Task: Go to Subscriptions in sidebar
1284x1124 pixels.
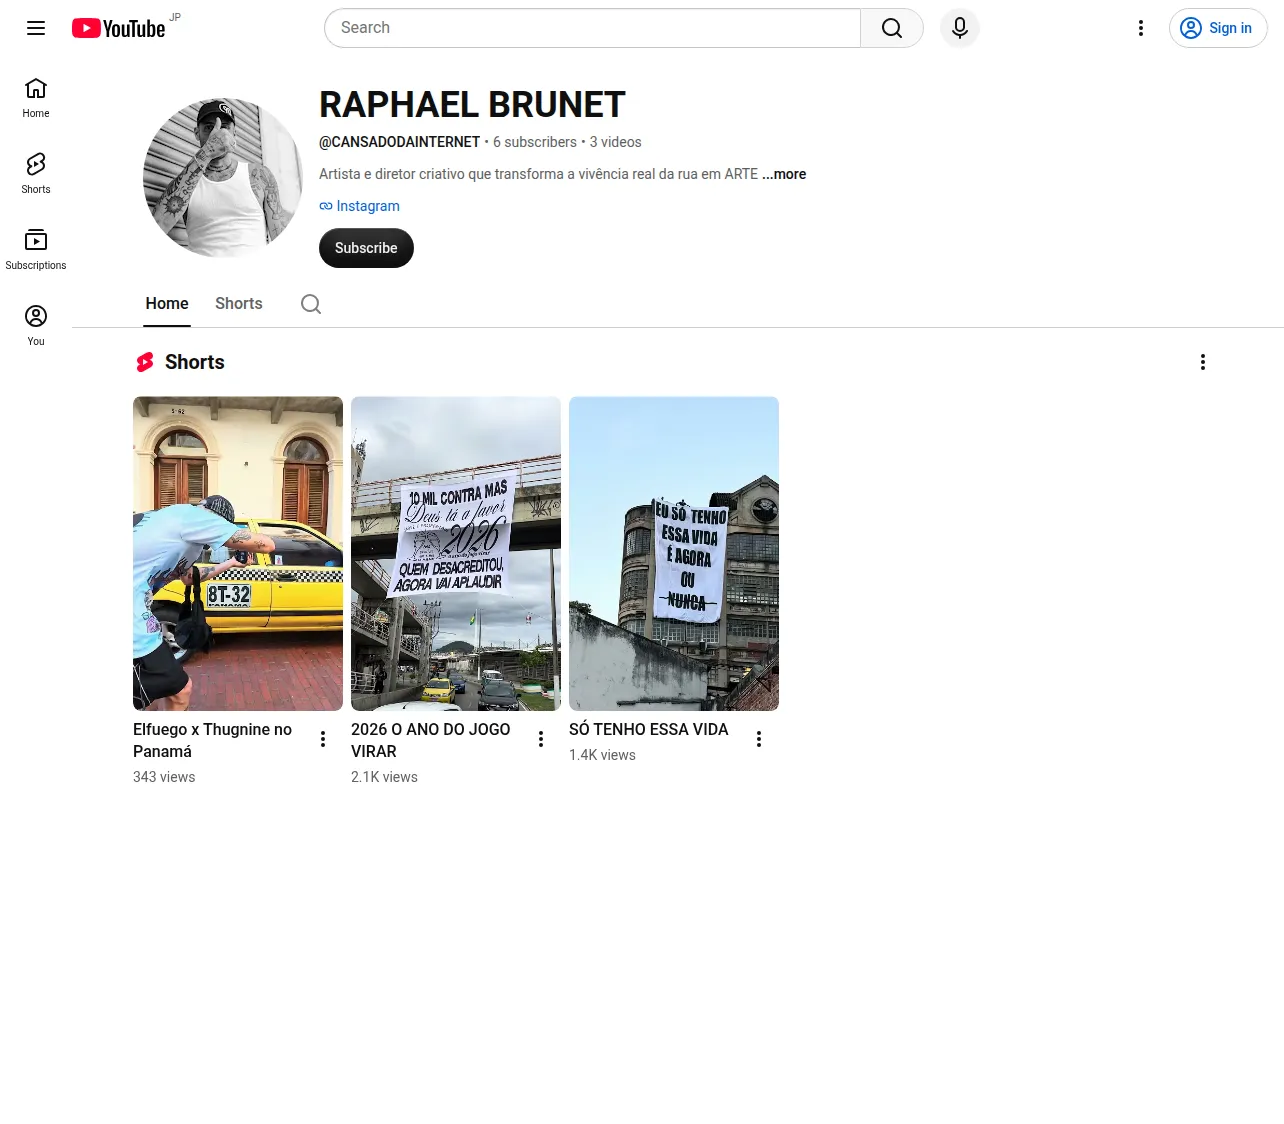Action: pyautogui.click(x=36, y=250)
